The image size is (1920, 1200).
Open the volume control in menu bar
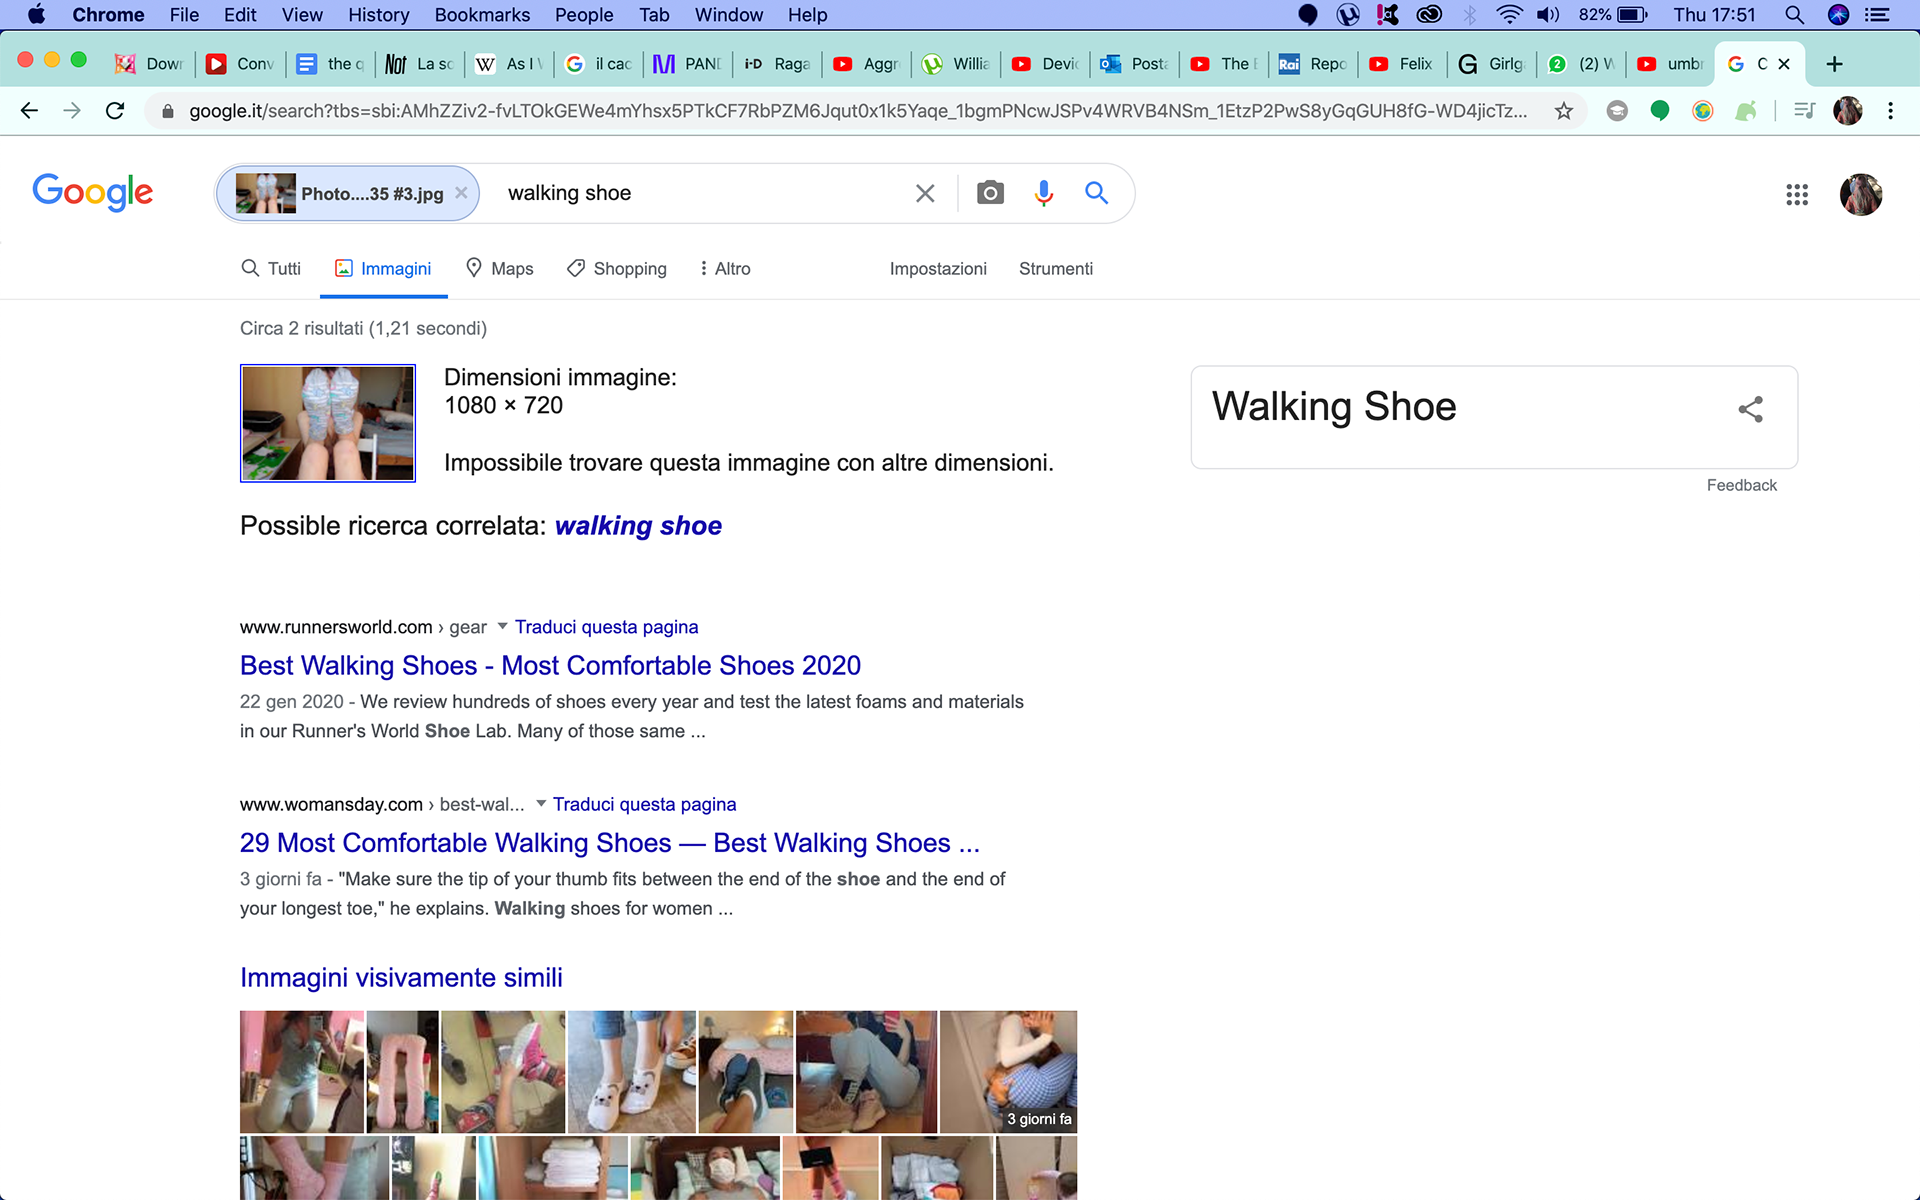pyautogui.click(x=1548, y=15)
